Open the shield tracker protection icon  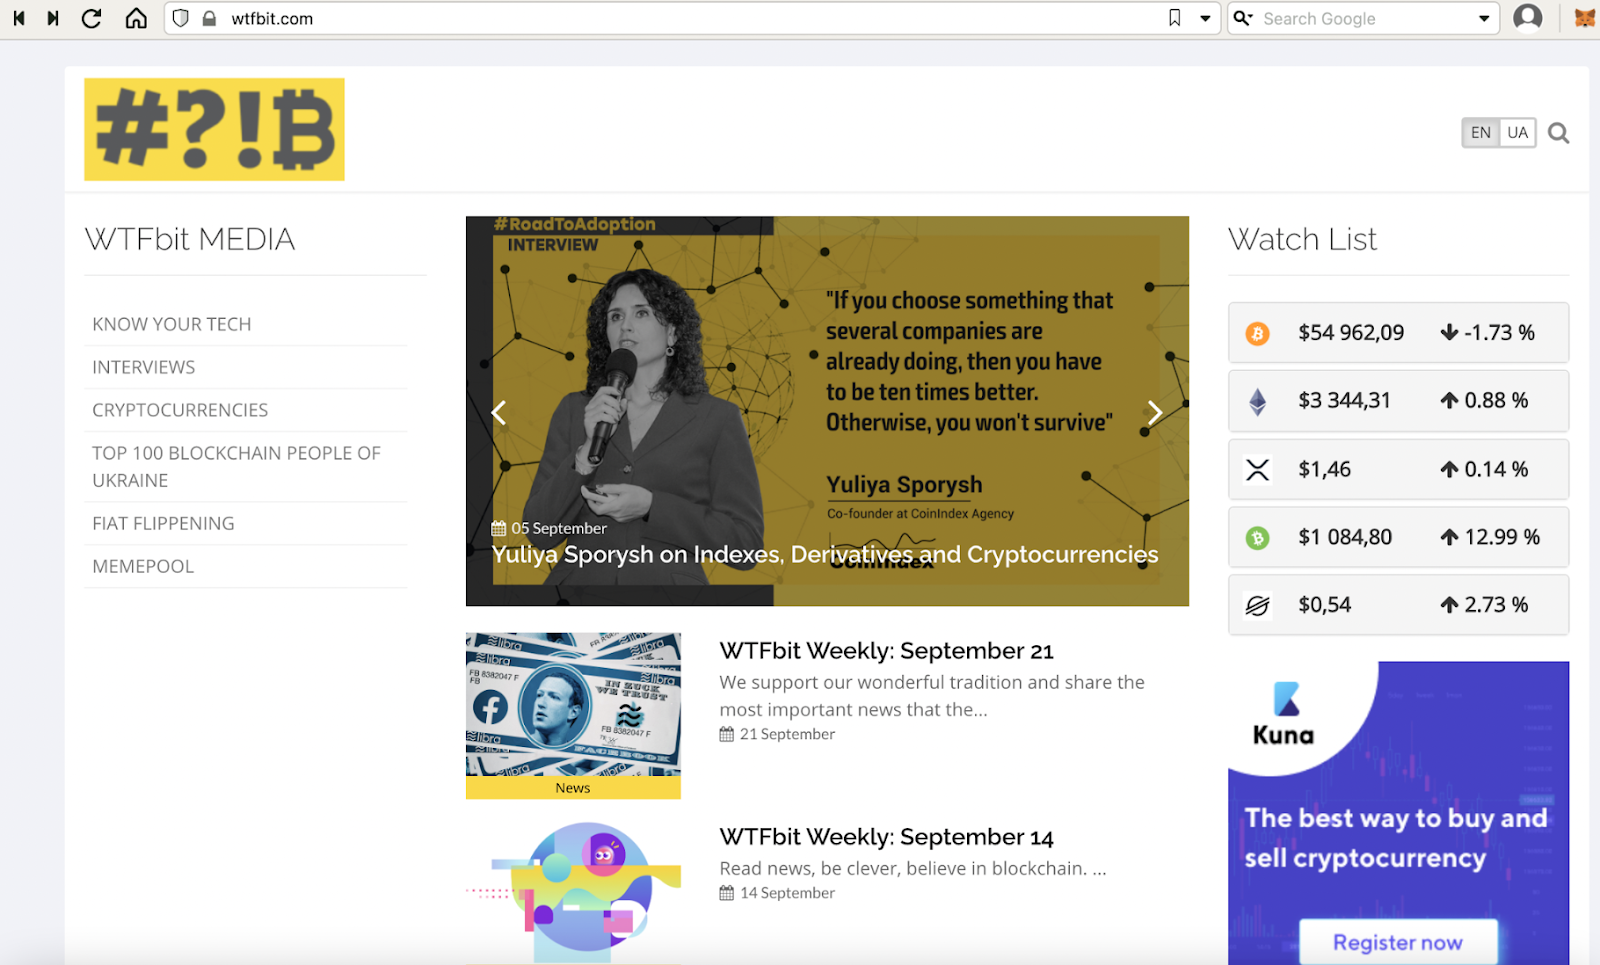pyautogui.click(x=181, y=18)
